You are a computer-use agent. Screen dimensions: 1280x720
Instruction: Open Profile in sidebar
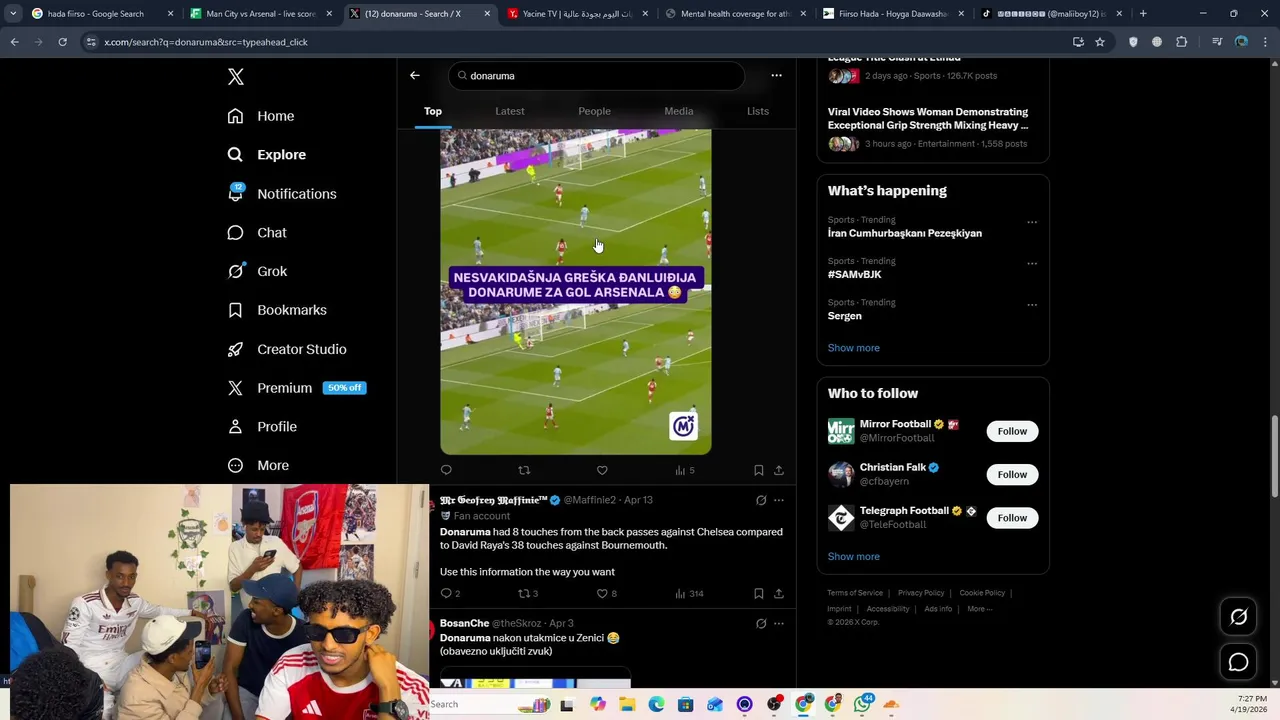(262, 427)
